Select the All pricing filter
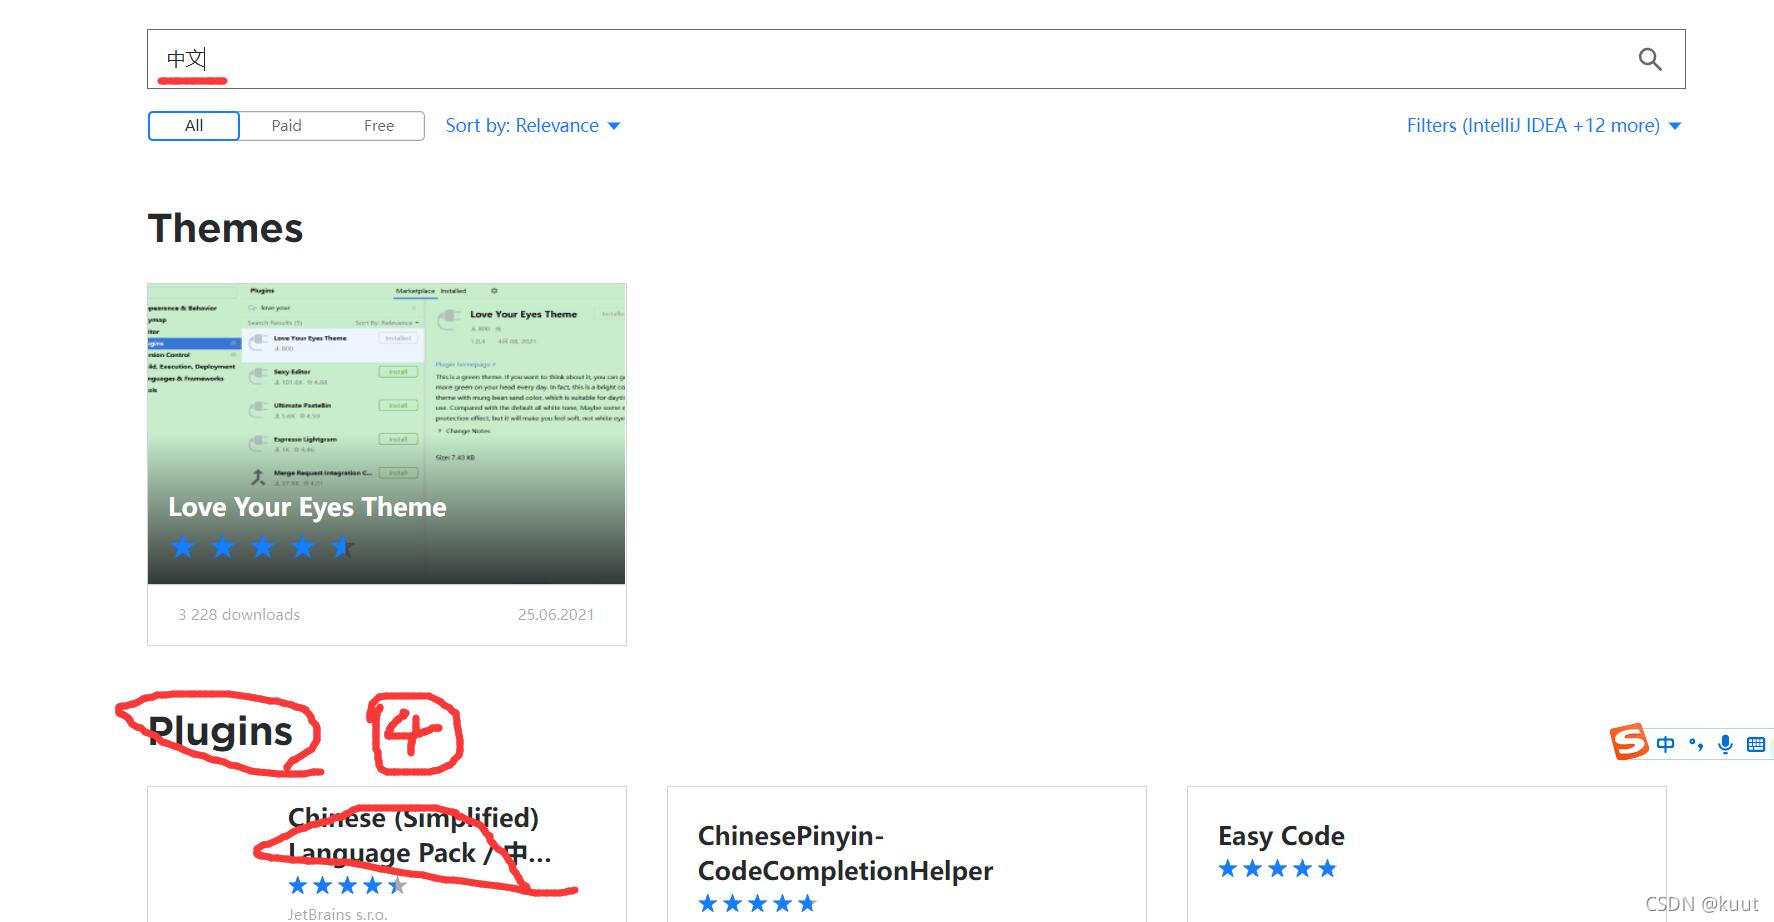 (x=194, y=126)
